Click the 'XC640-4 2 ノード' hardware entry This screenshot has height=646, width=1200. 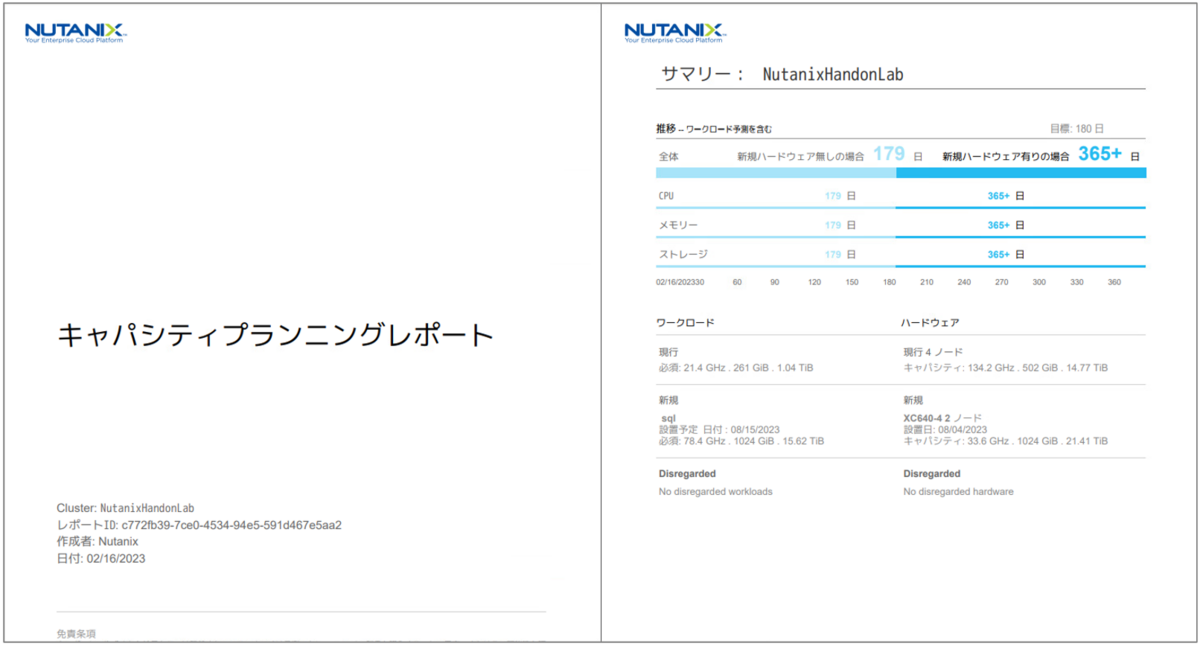(942, 418)
